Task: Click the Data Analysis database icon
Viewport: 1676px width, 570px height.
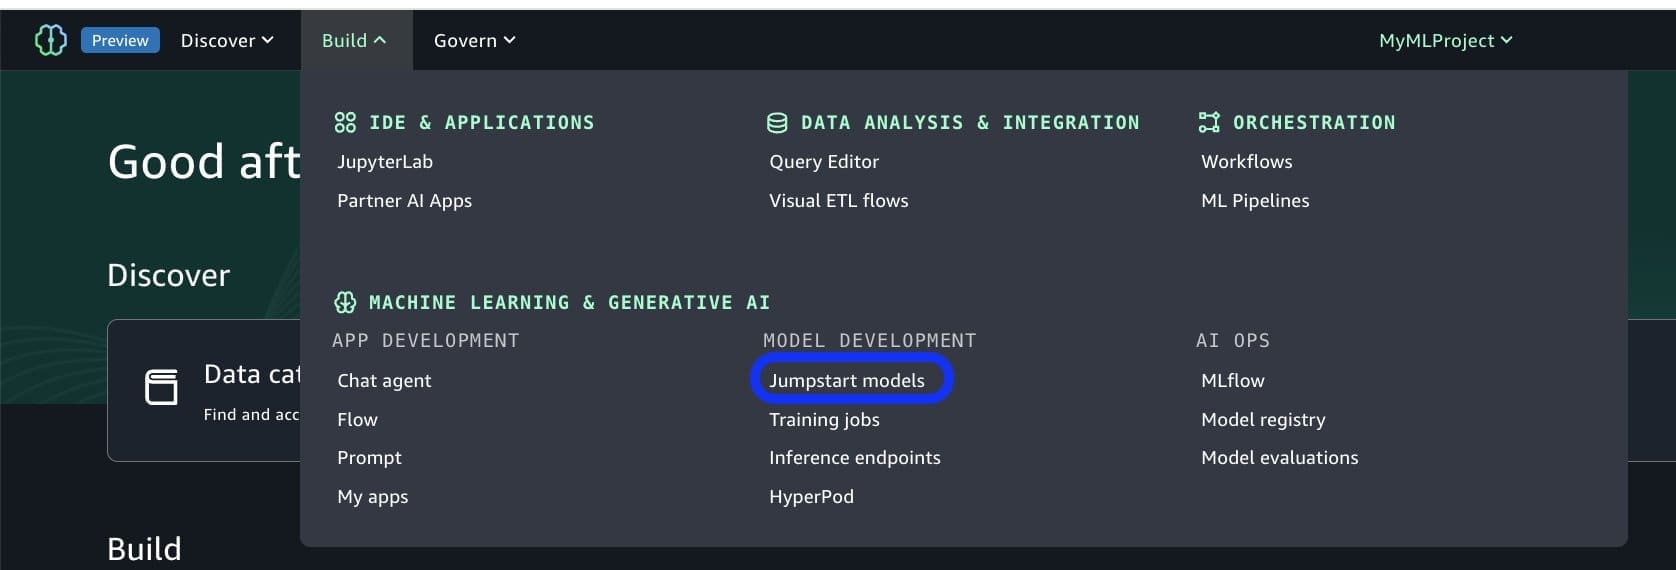Action: coord(777,122)
